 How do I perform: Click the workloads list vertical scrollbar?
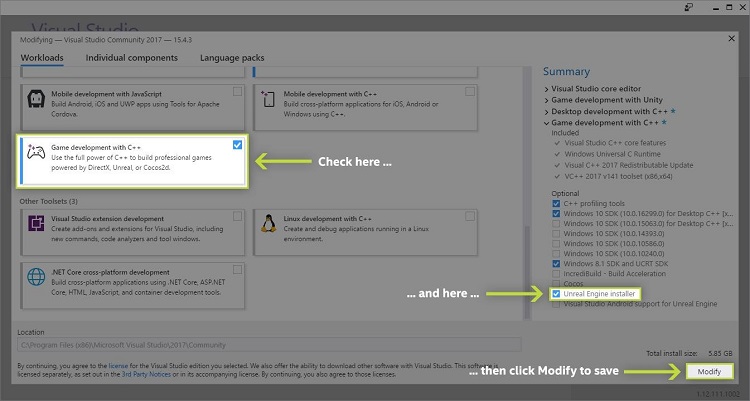click(x=527, y=271)
